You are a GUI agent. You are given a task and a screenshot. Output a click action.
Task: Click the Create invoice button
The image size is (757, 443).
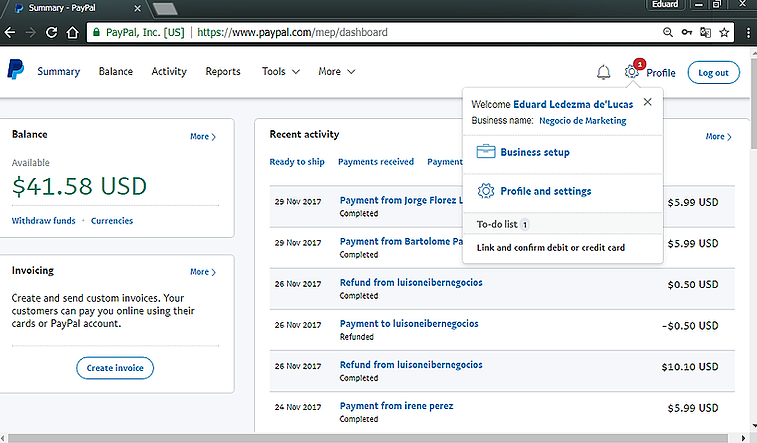click(115, 368)
